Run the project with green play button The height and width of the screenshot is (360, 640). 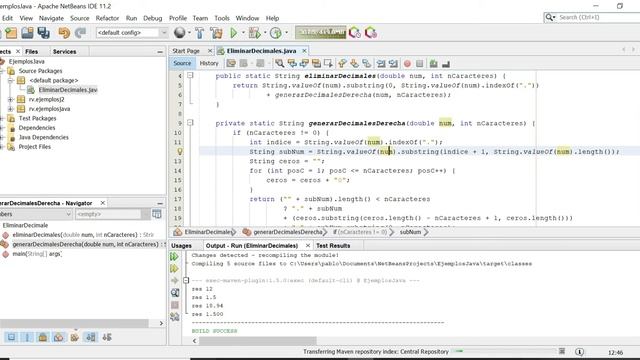[233, 33]
